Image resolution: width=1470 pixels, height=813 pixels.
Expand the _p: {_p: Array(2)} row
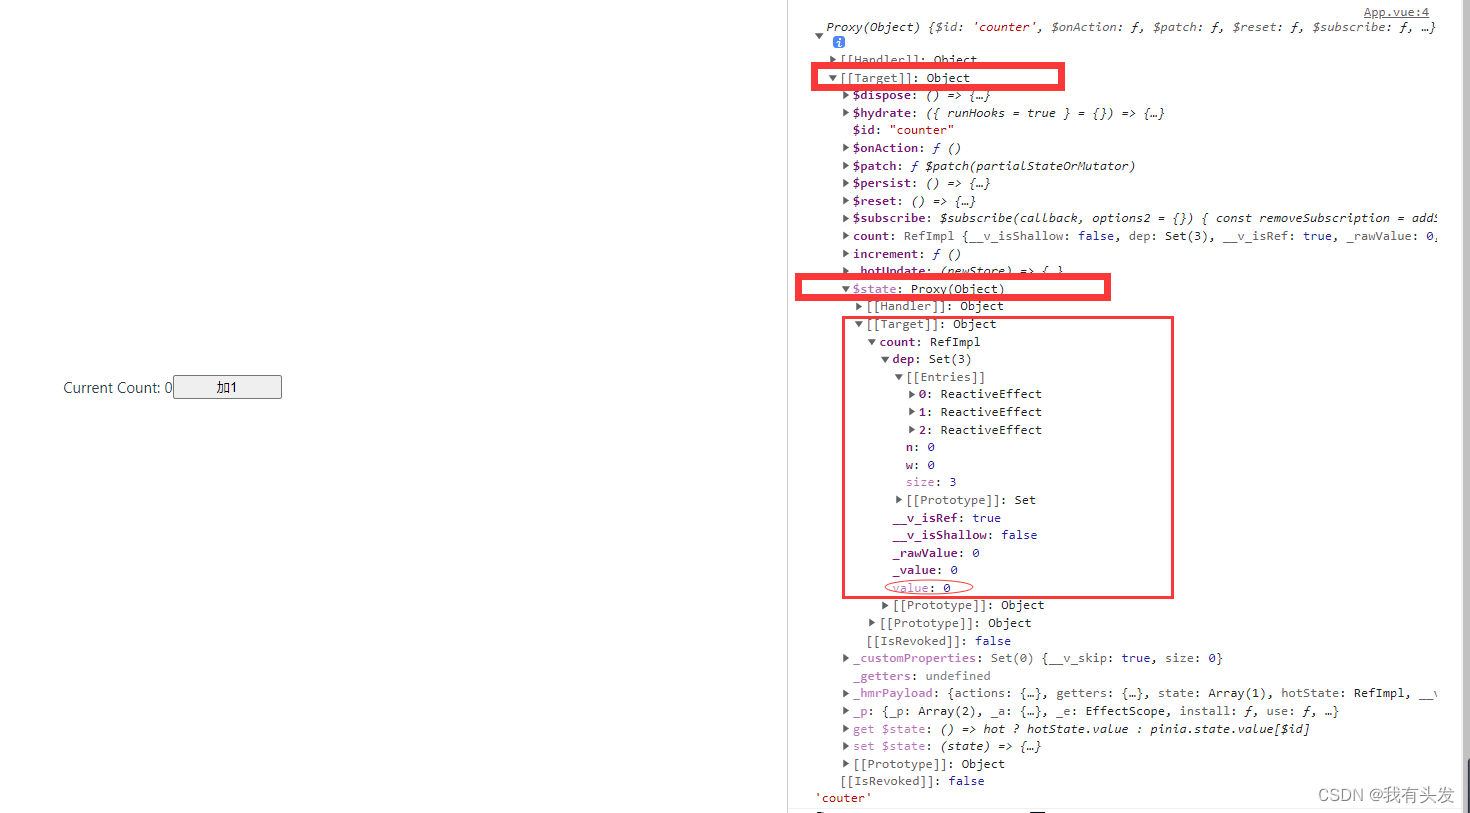[846, 711]
